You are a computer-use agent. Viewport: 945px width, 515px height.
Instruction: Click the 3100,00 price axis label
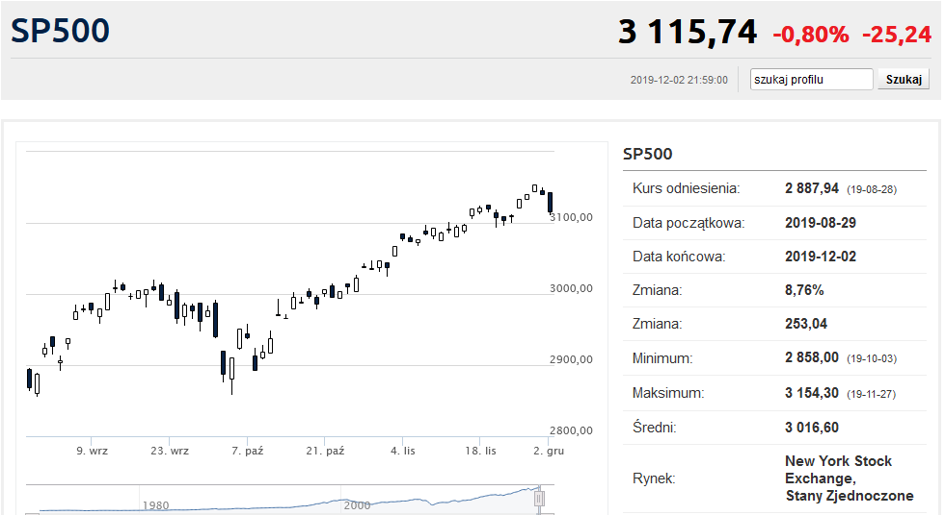(x=572, y=217)
